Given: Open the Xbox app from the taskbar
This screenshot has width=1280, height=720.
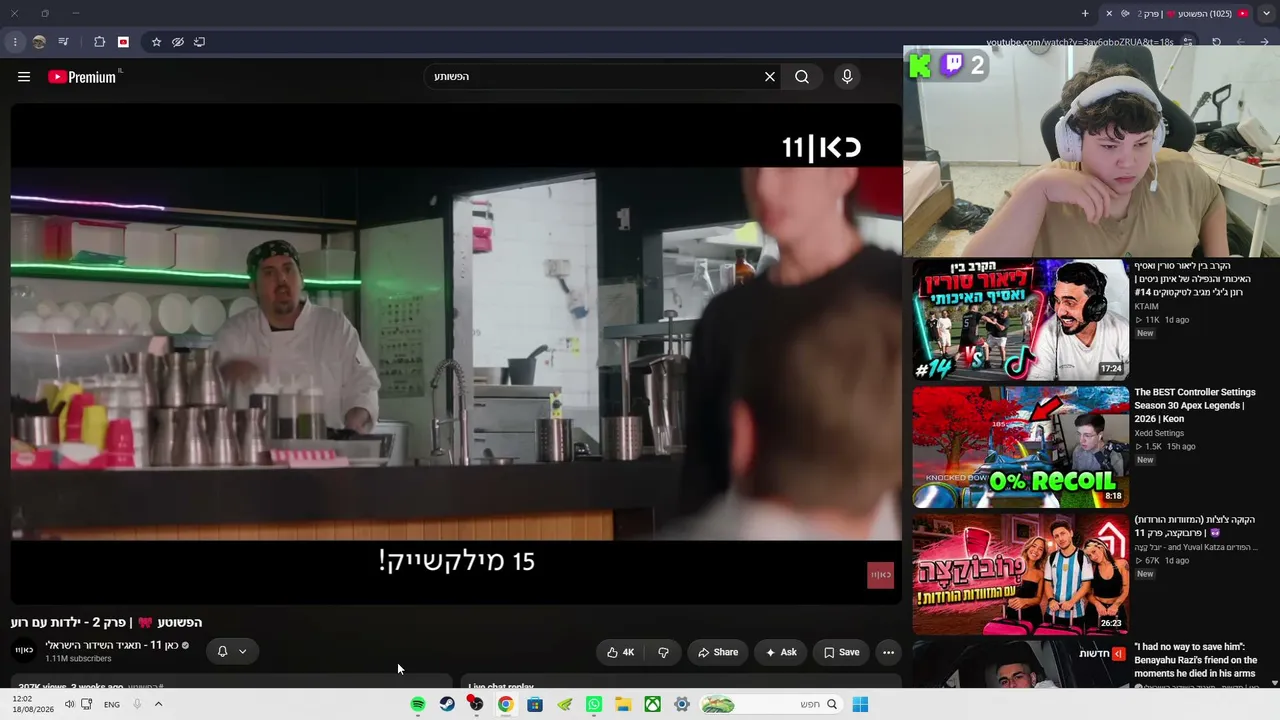Looking at the screenshot, I should coord(652,704).
